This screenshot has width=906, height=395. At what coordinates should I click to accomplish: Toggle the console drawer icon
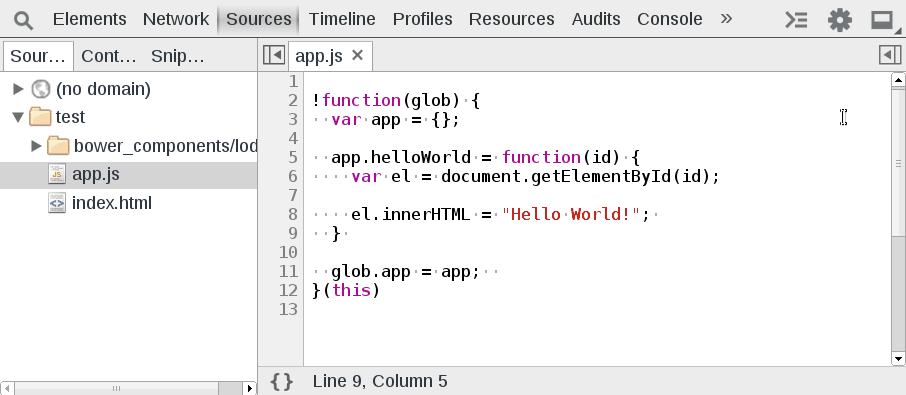coord(796,20)
